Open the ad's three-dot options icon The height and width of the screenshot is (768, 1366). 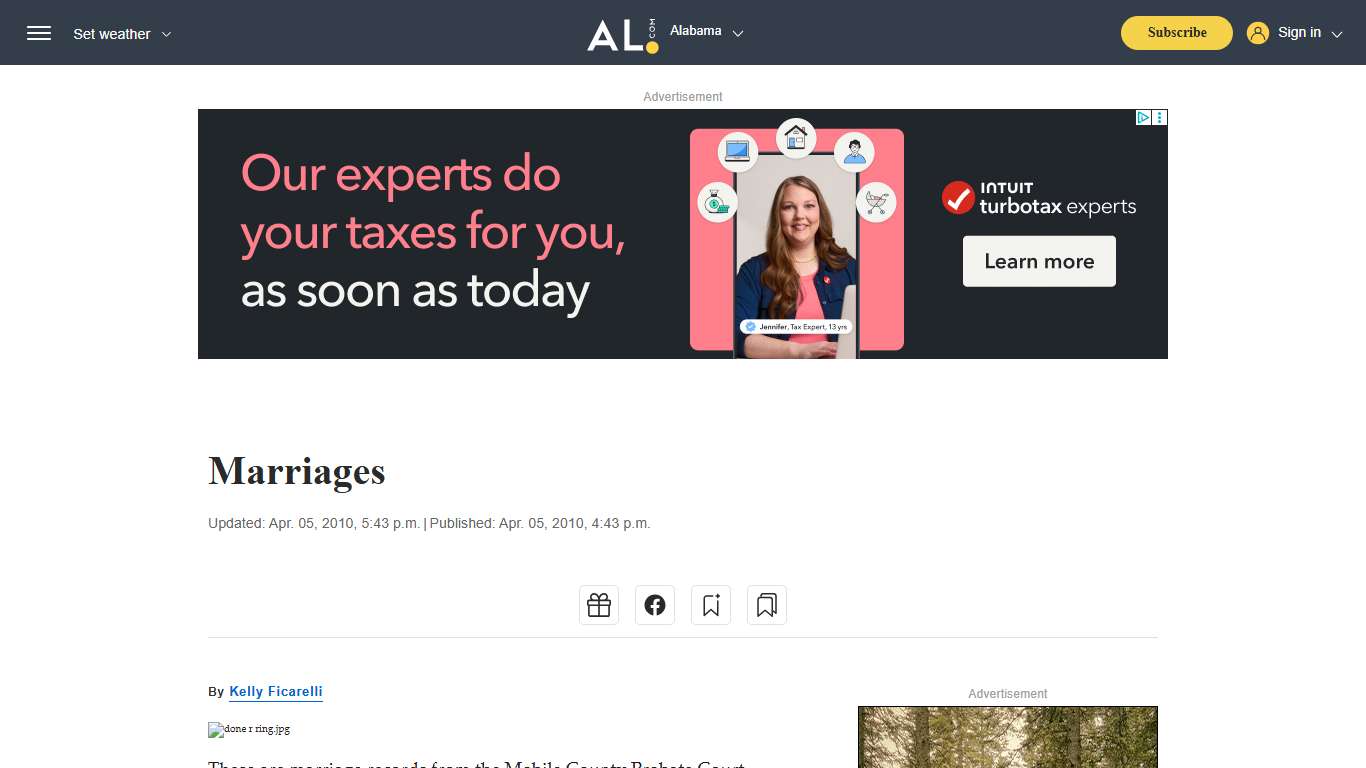pos(1159,116)
